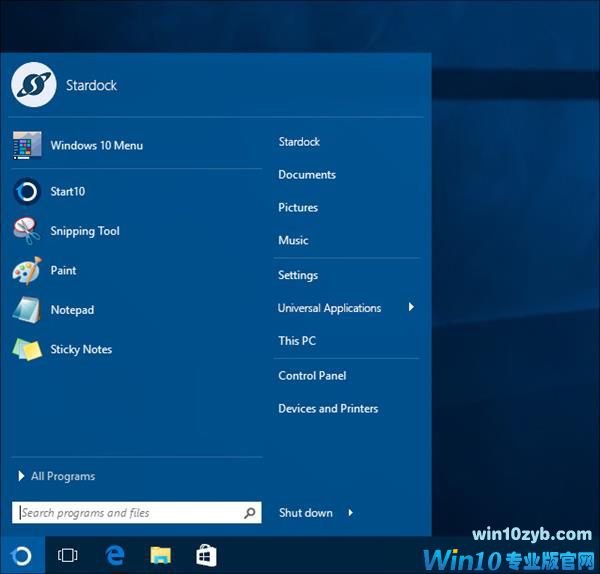
Task: Launch Microsoft Edge from the taskbar
Action: point(114,555)
